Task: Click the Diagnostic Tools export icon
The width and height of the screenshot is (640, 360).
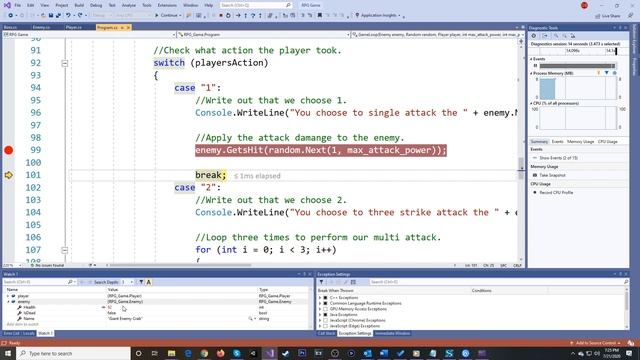Action: [x=545, y=36]
